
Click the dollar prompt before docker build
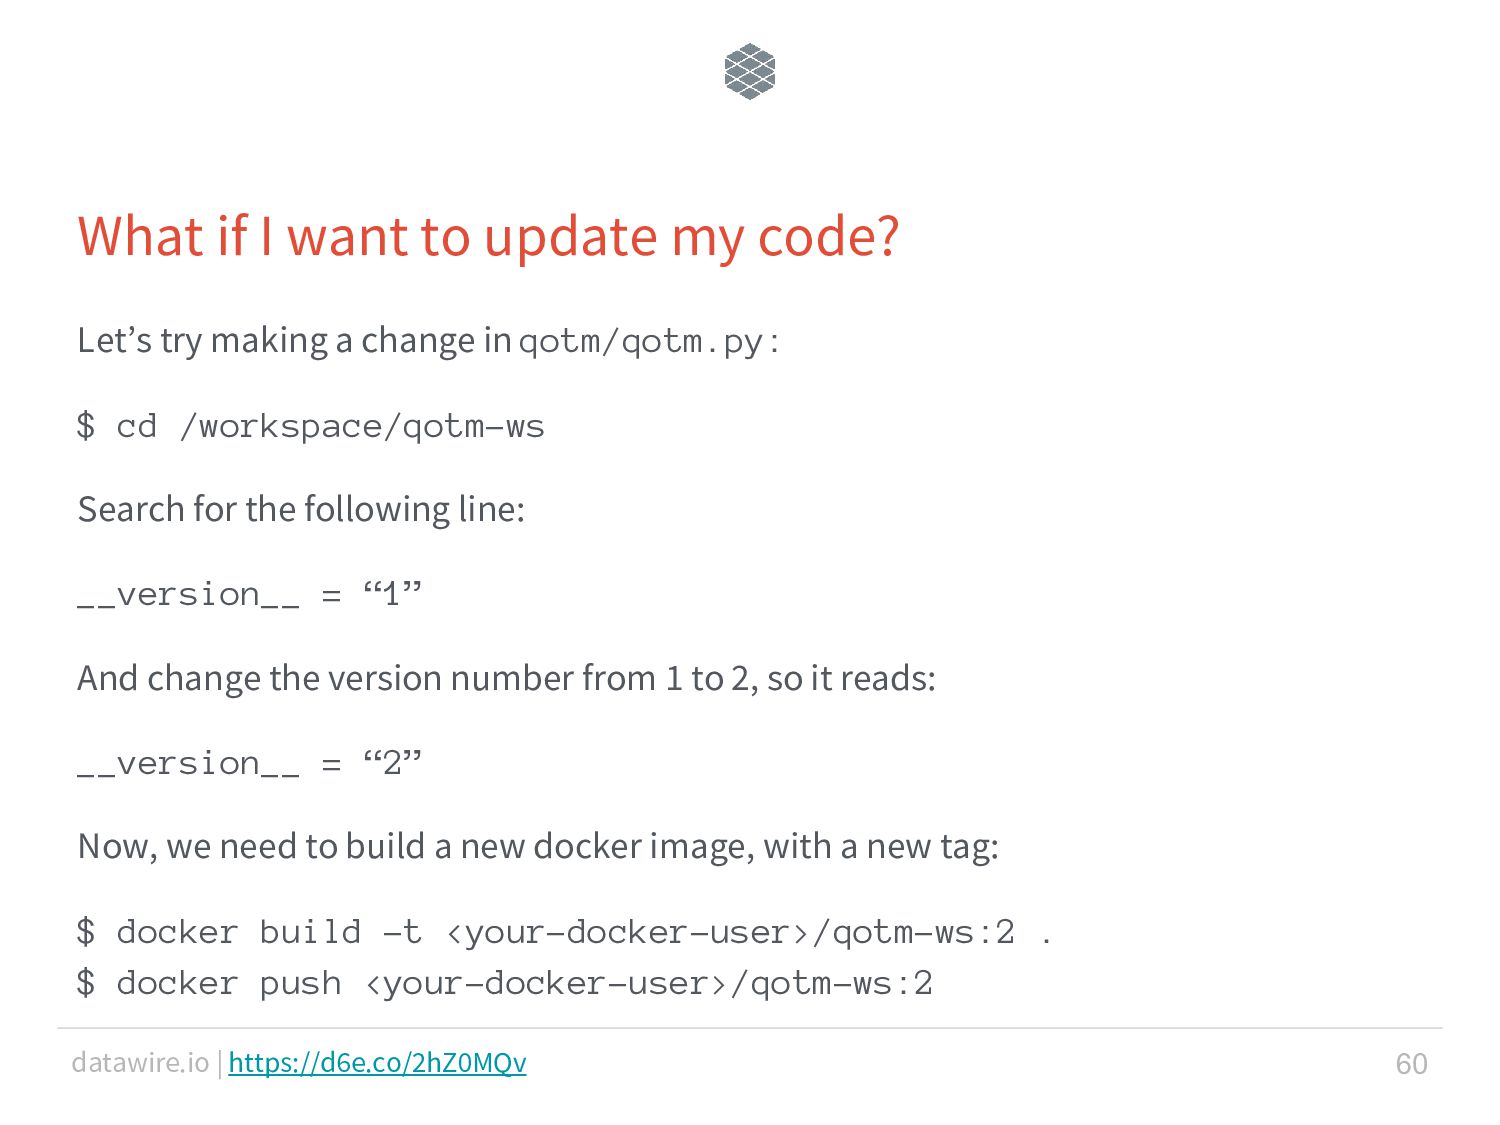[86, 932]
